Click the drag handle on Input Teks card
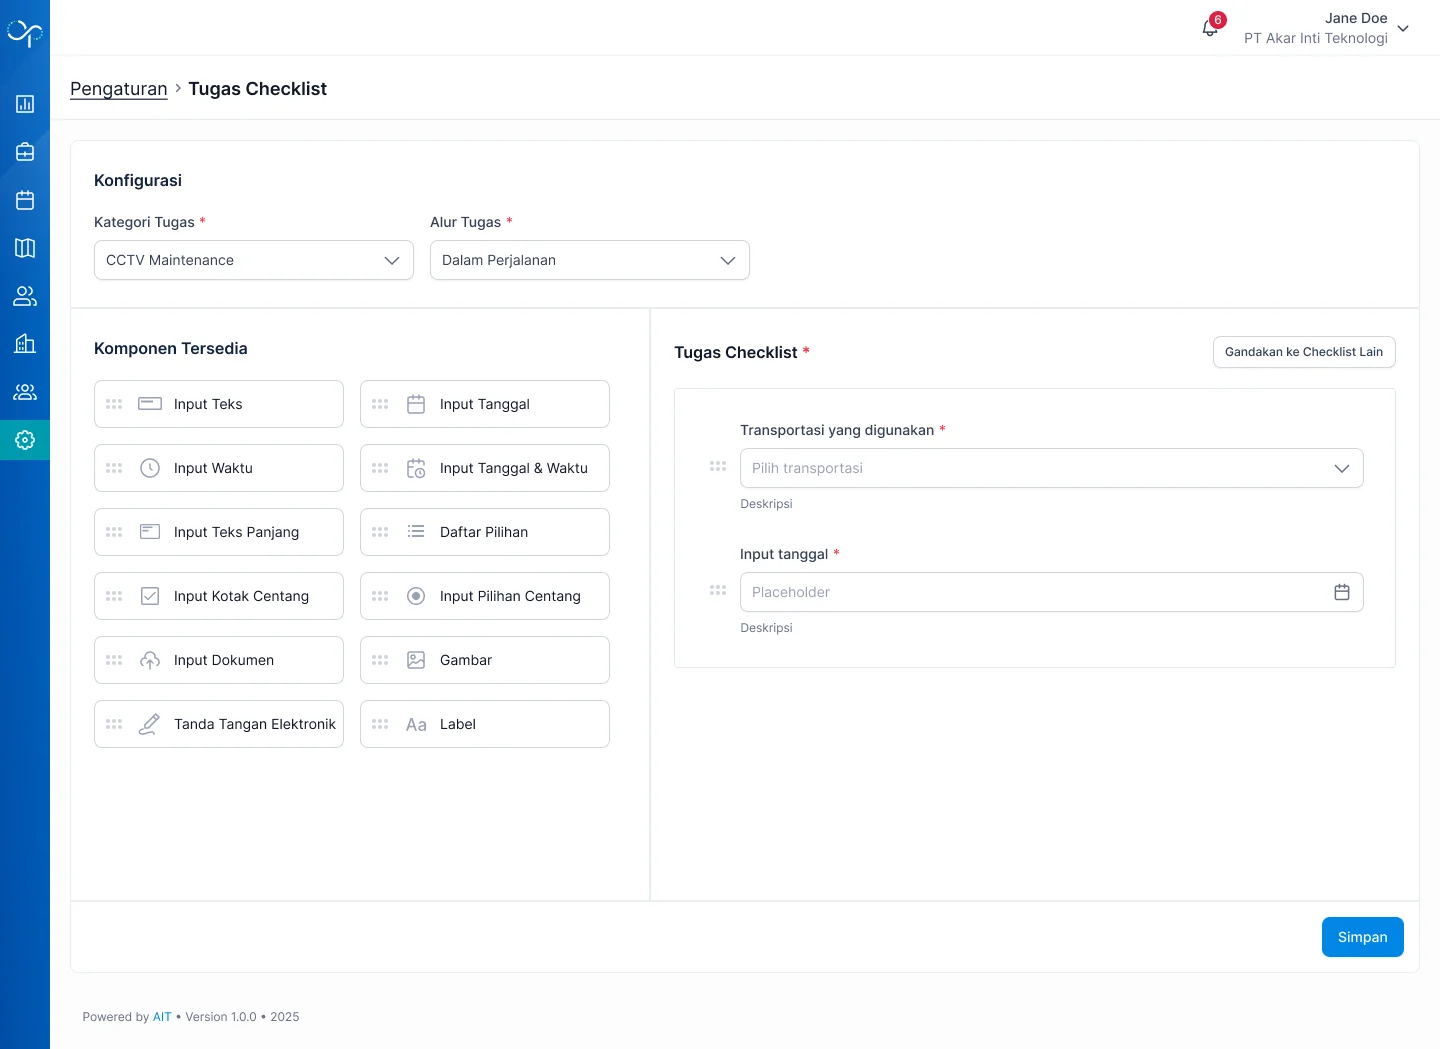 [114, 404]
